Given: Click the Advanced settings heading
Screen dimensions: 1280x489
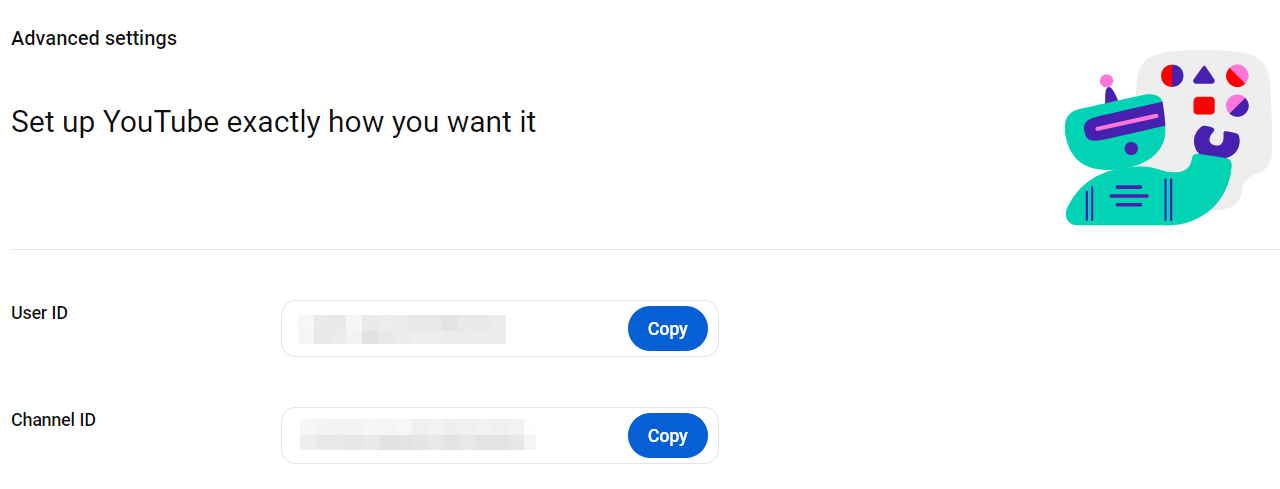Looking at the screenshot, I should [x=94, y=39].
